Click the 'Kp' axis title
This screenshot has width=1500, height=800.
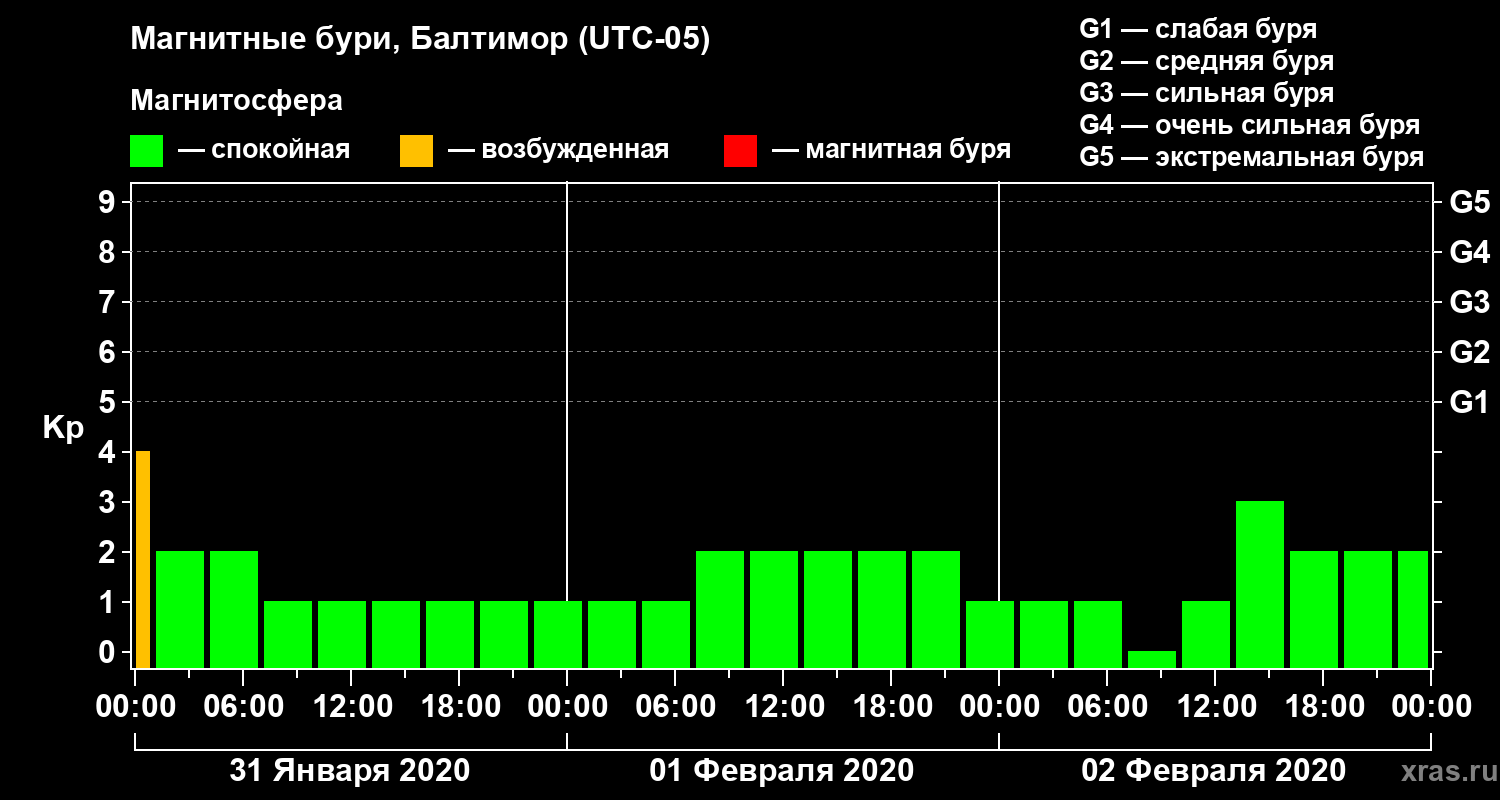tap(63, 428)
